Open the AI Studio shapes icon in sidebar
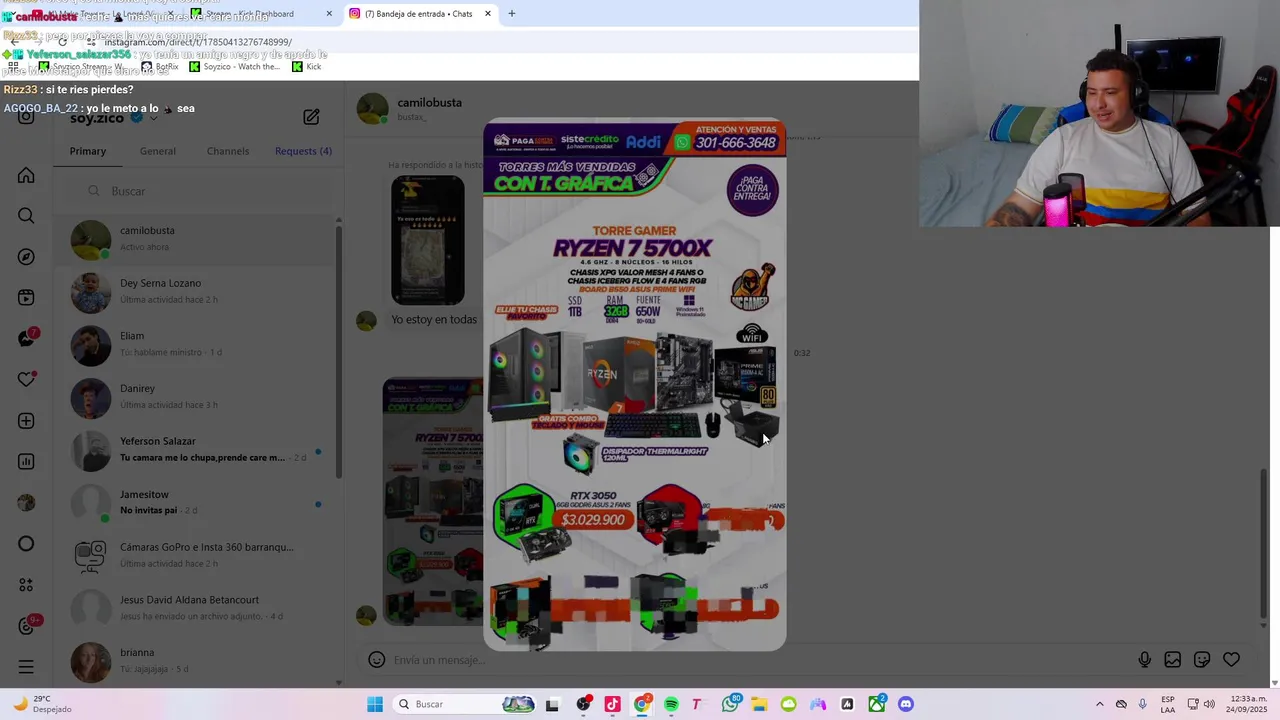 (26, 585)
